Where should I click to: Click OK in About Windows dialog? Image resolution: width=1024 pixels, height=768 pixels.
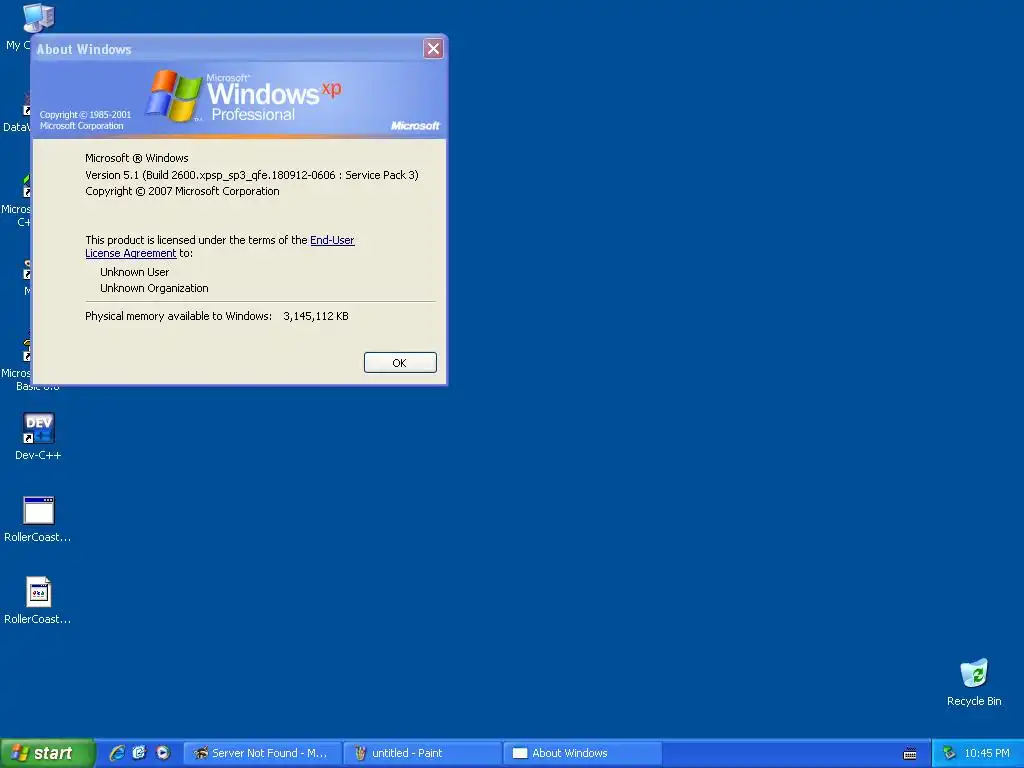[400, 362]
